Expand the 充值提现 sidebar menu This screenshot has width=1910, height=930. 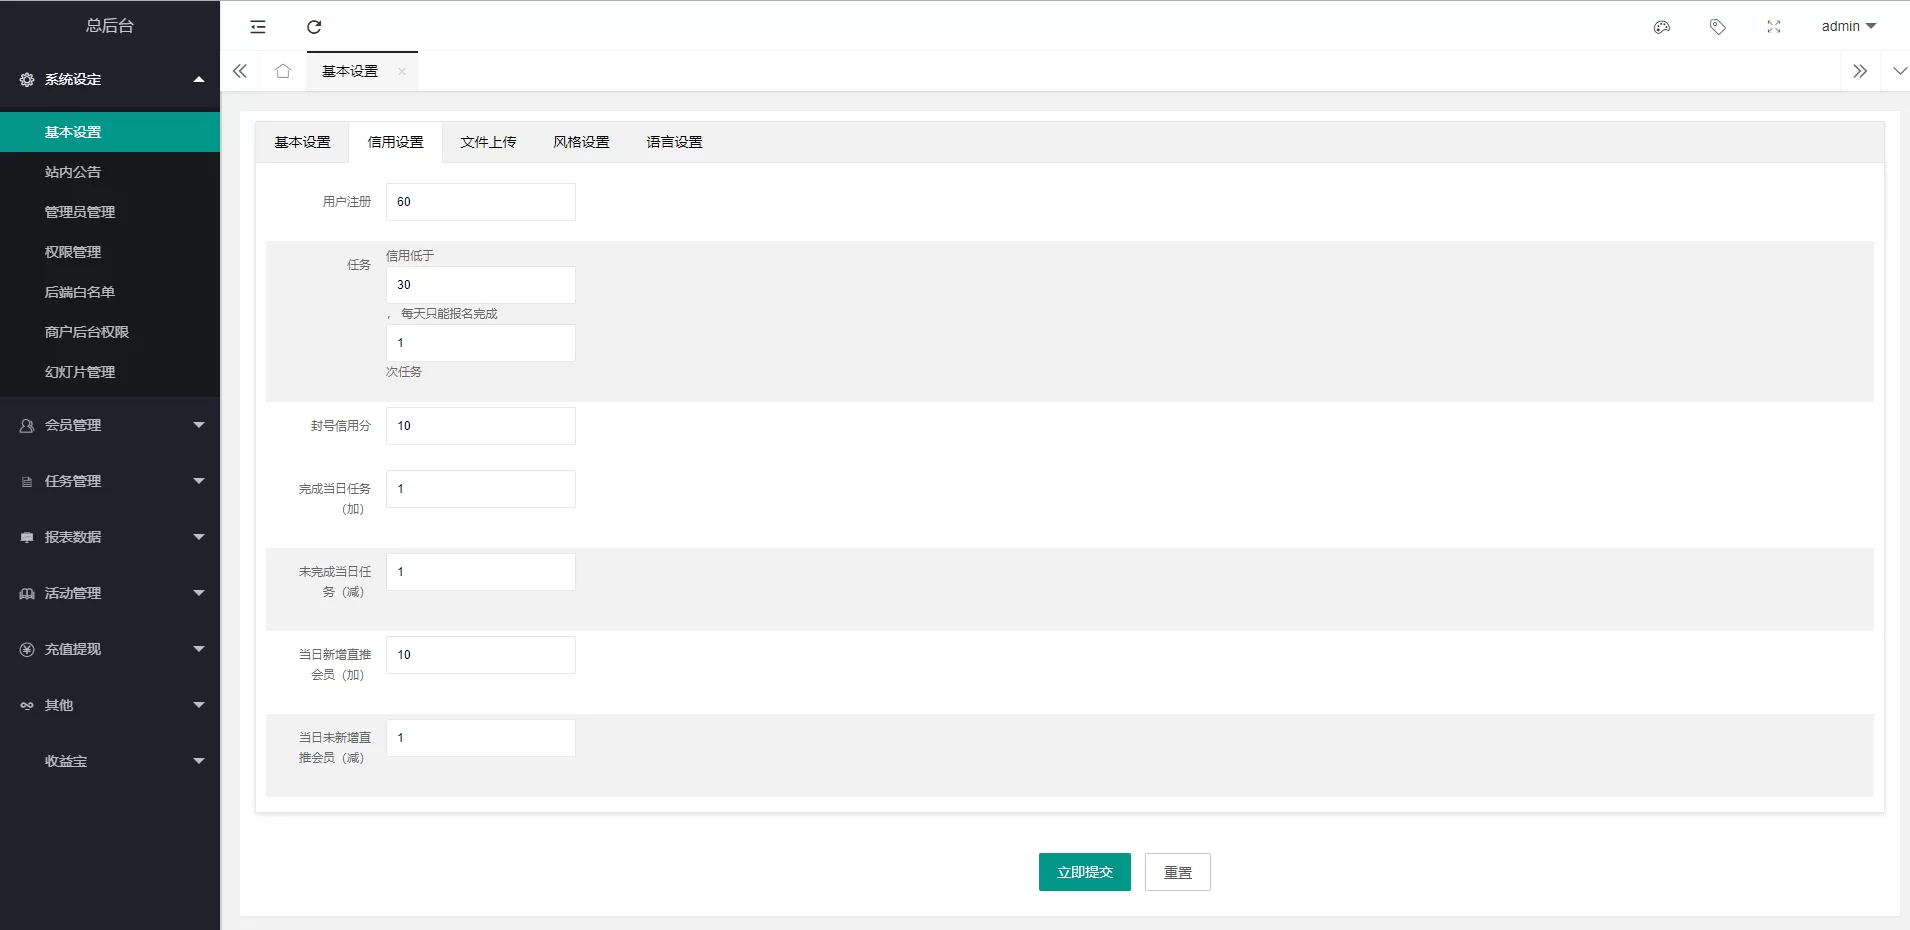(x=110, y=649)
